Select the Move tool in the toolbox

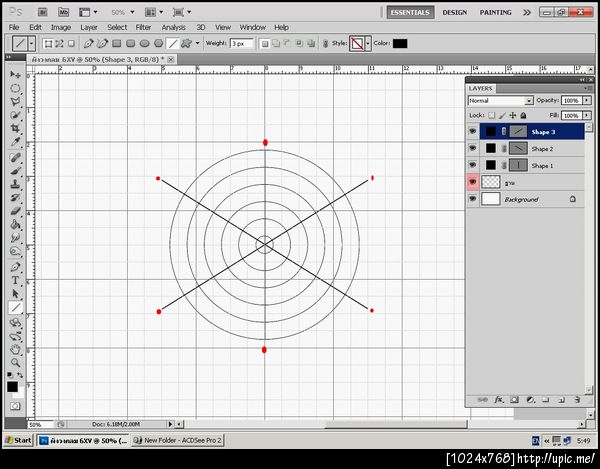point(15,75)
